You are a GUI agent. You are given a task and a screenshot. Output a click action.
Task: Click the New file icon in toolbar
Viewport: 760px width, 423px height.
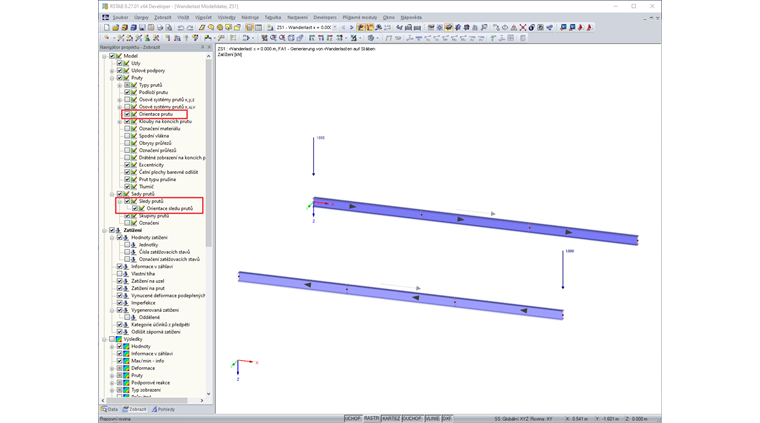point(107,28)
